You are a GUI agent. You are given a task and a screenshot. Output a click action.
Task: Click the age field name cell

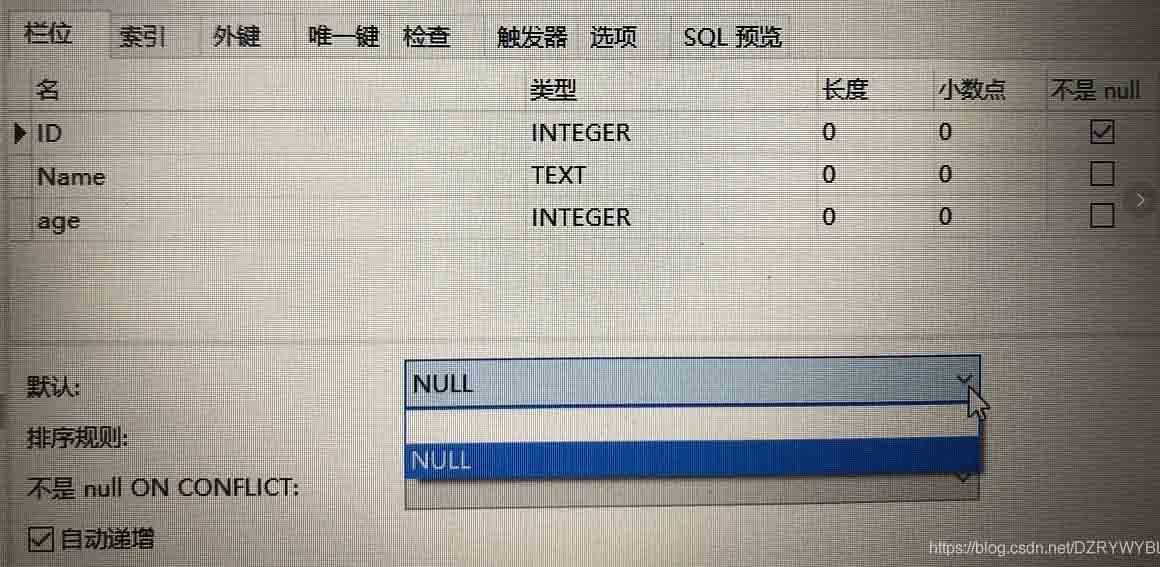(x=278, y=218)
